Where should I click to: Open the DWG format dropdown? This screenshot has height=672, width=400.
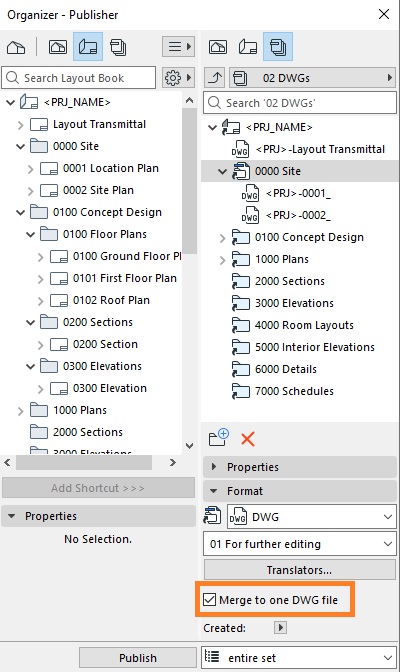[x=311, y=517]
